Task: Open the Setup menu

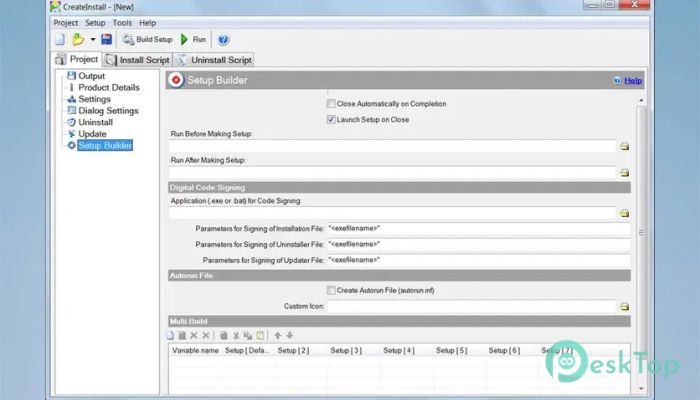Action: click(x=95, y=23)
